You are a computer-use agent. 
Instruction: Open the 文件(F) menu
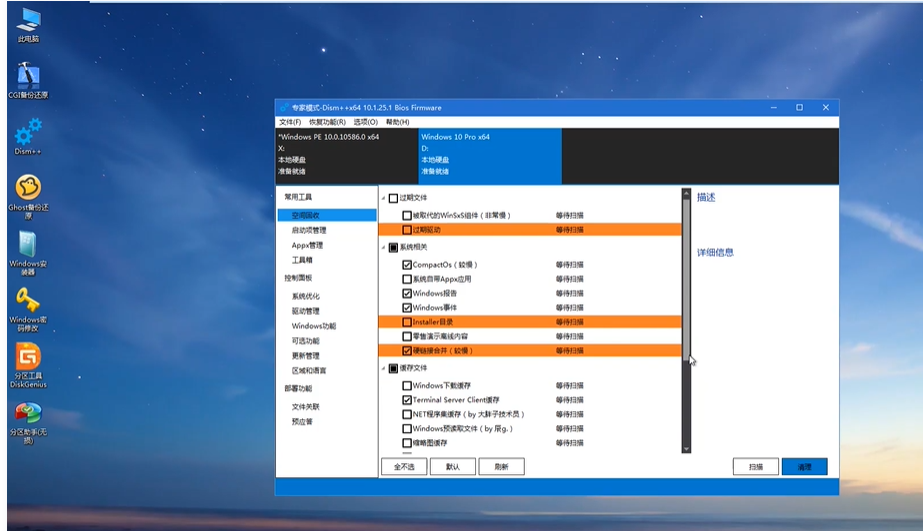coord(290,122)
